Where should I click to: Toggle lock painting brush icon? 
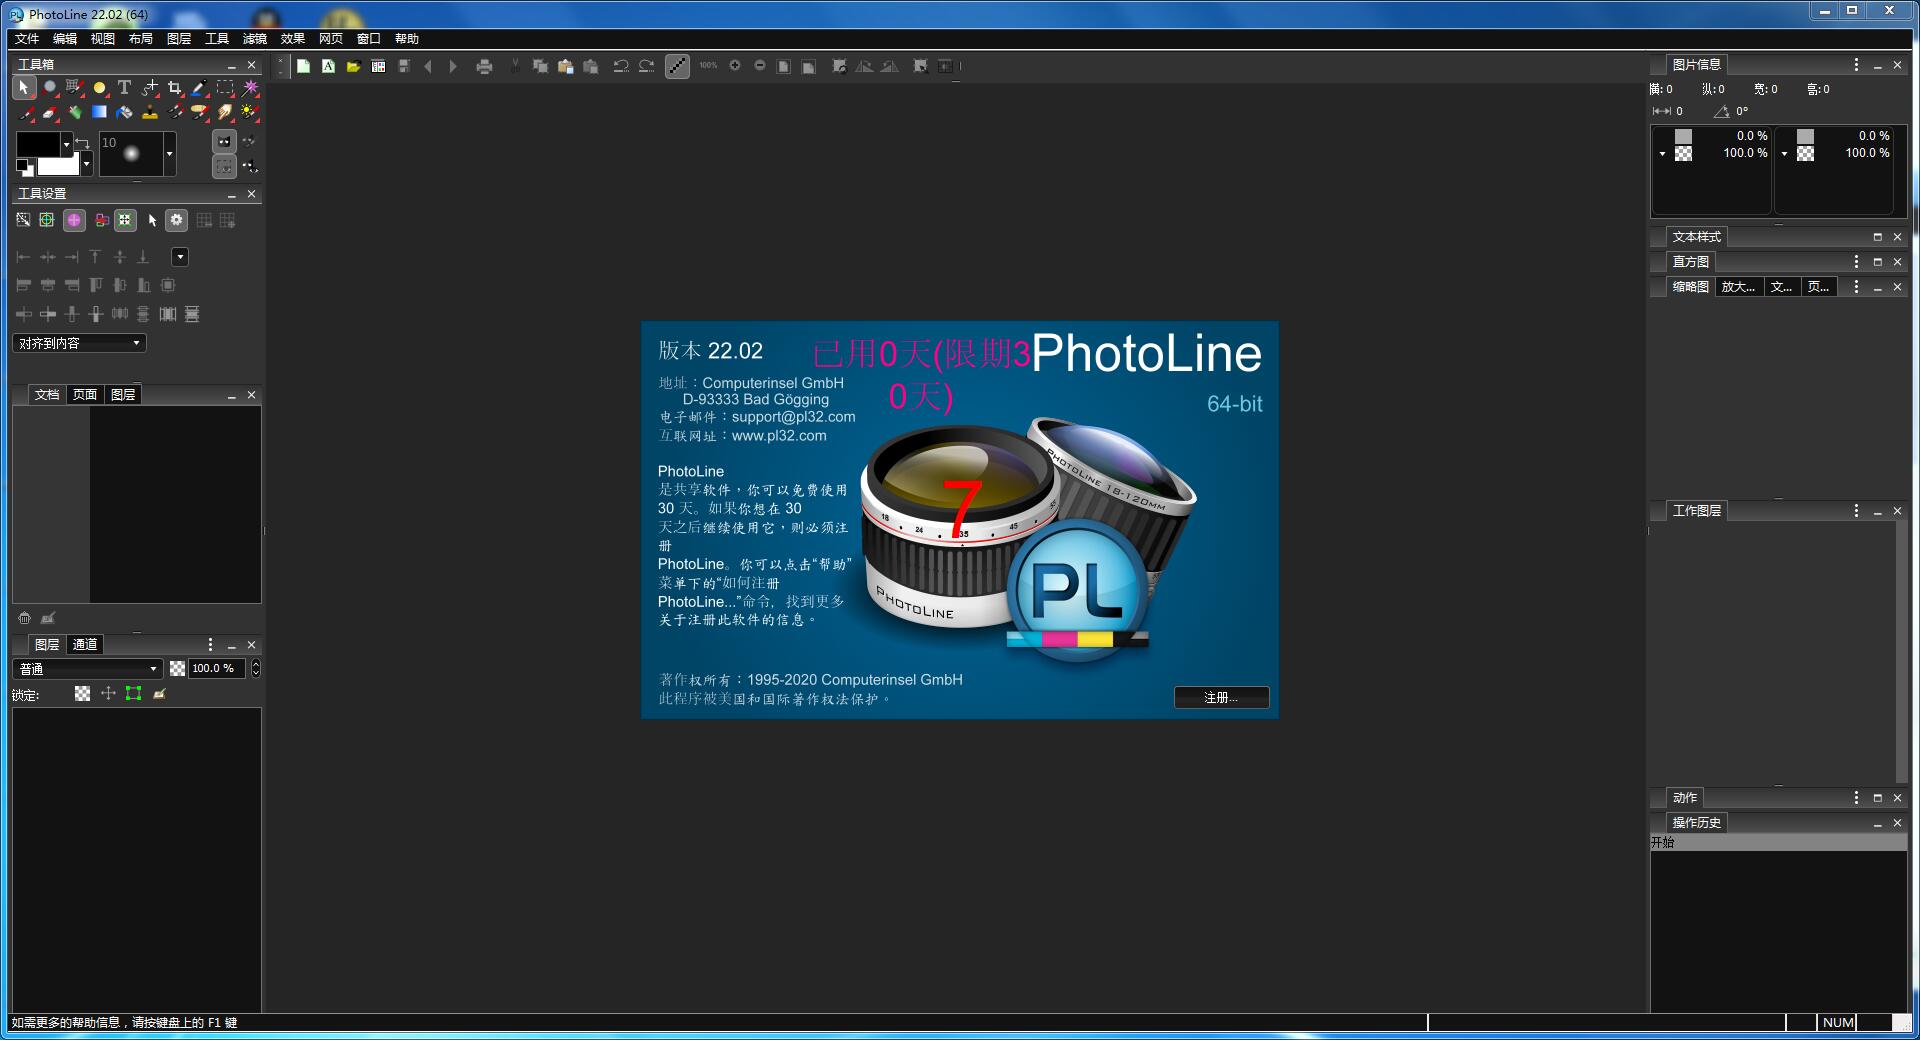click(159, 694)
